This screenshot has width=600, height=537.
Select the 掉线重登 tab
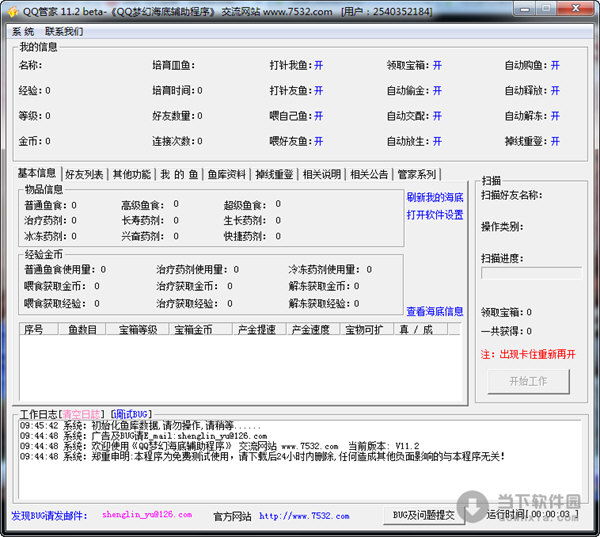point(274,175)
